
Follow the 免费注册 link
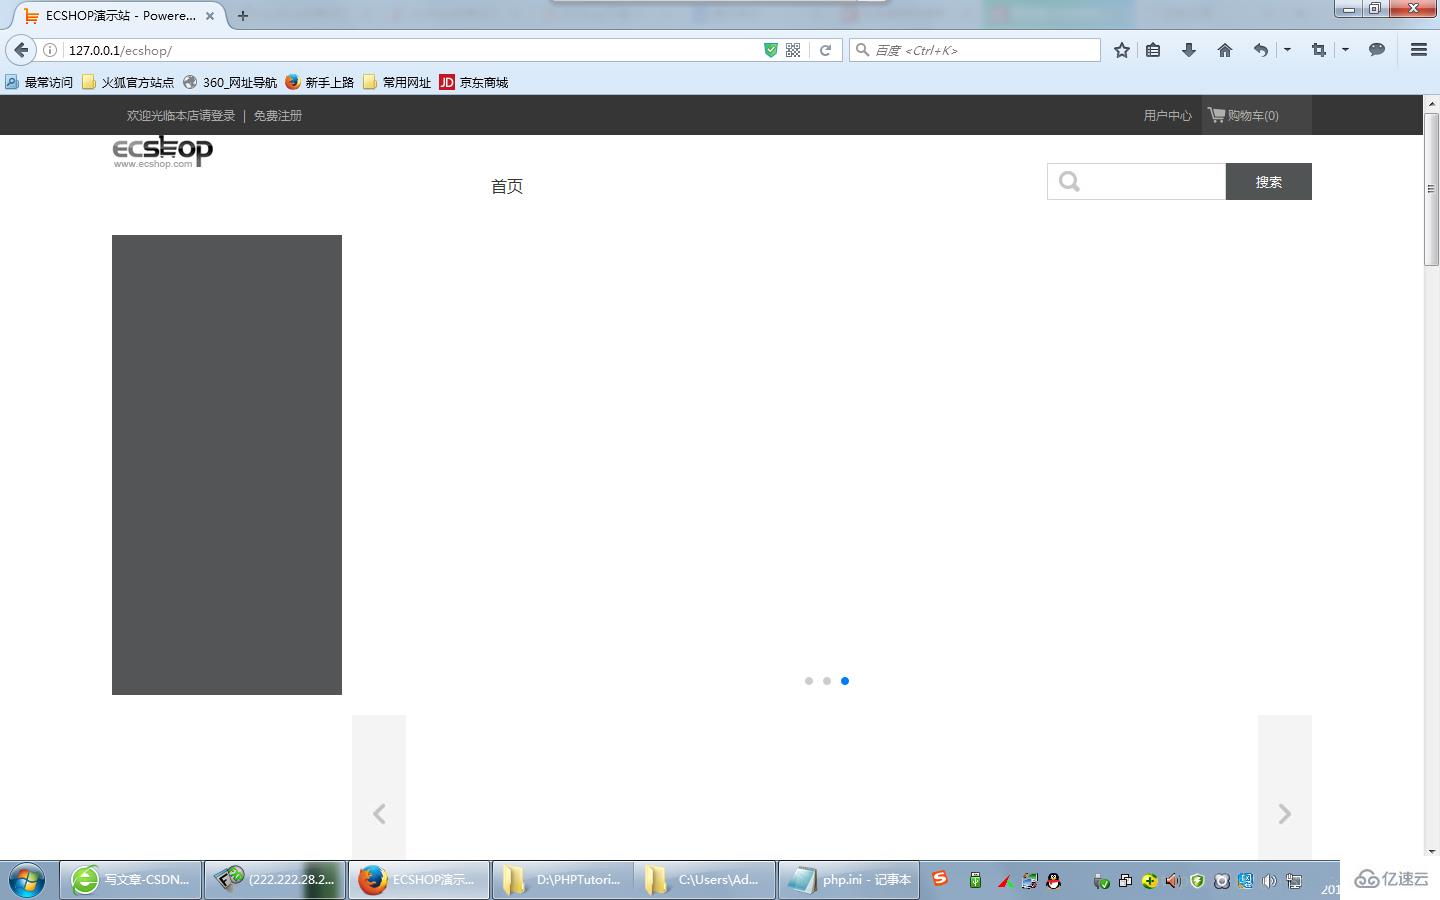point(278,116)
